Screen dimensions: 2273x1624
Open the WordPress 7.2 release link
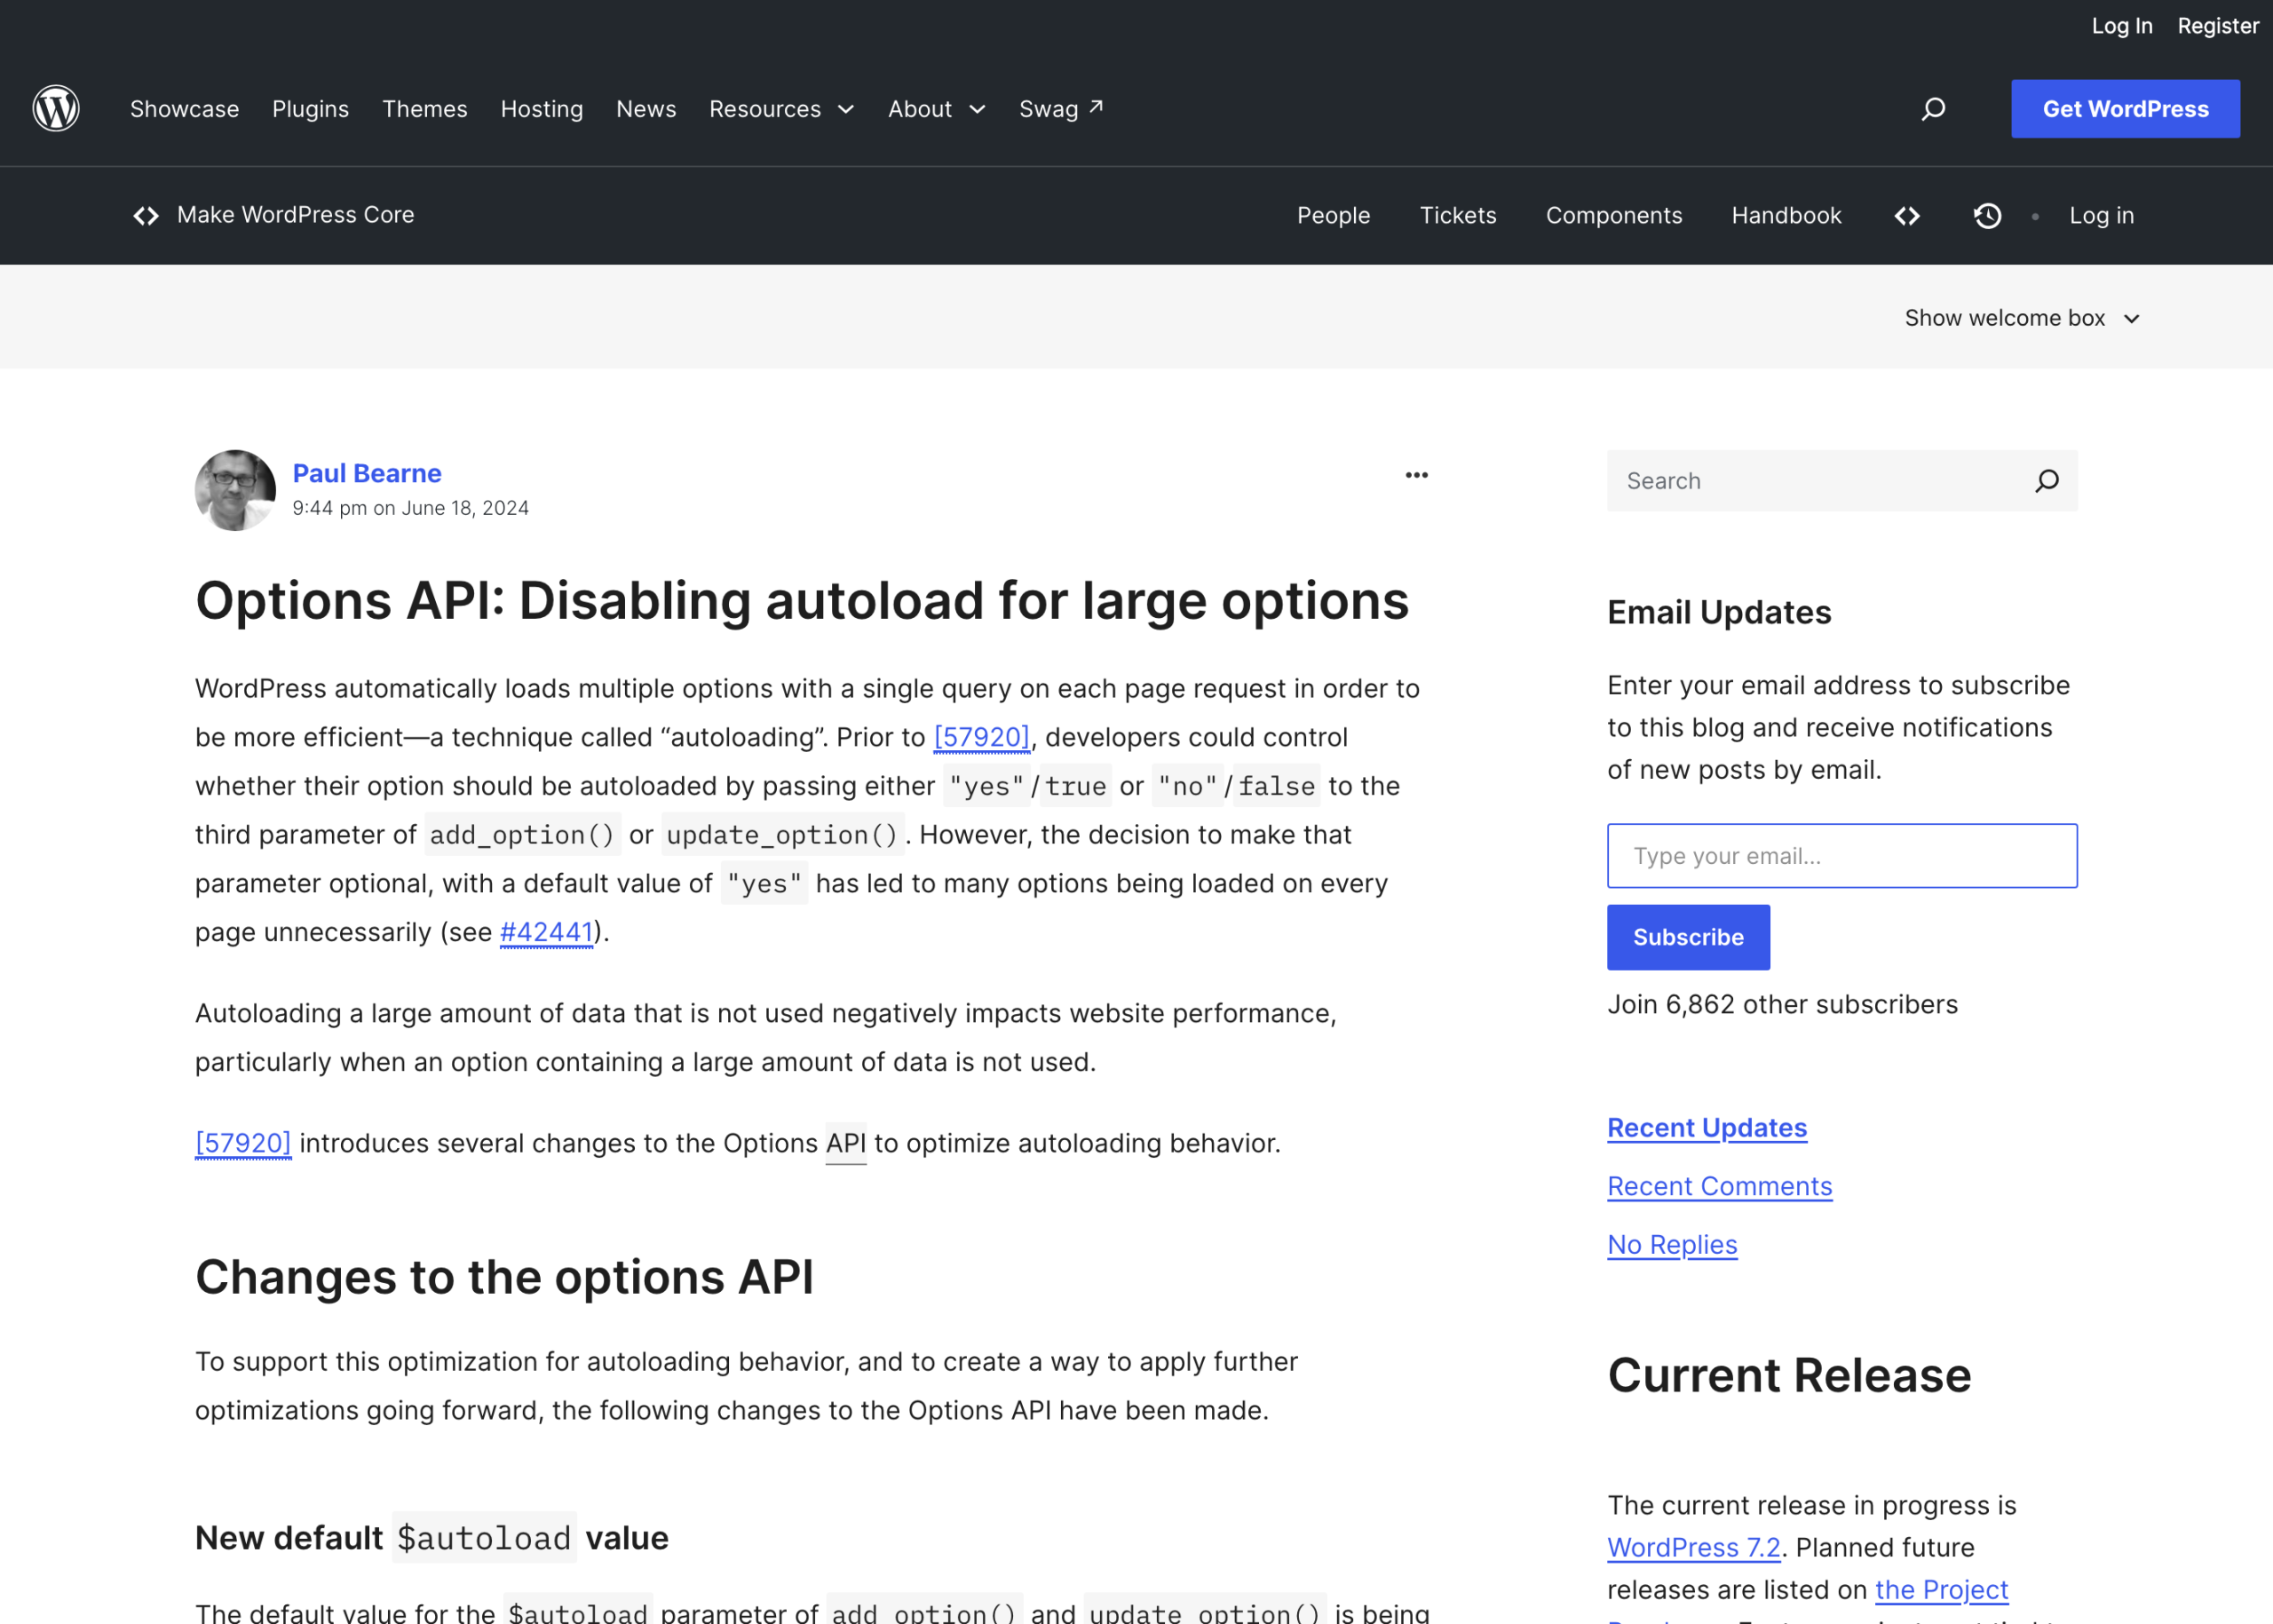pyautogui.click(x=1694, y=1547)
